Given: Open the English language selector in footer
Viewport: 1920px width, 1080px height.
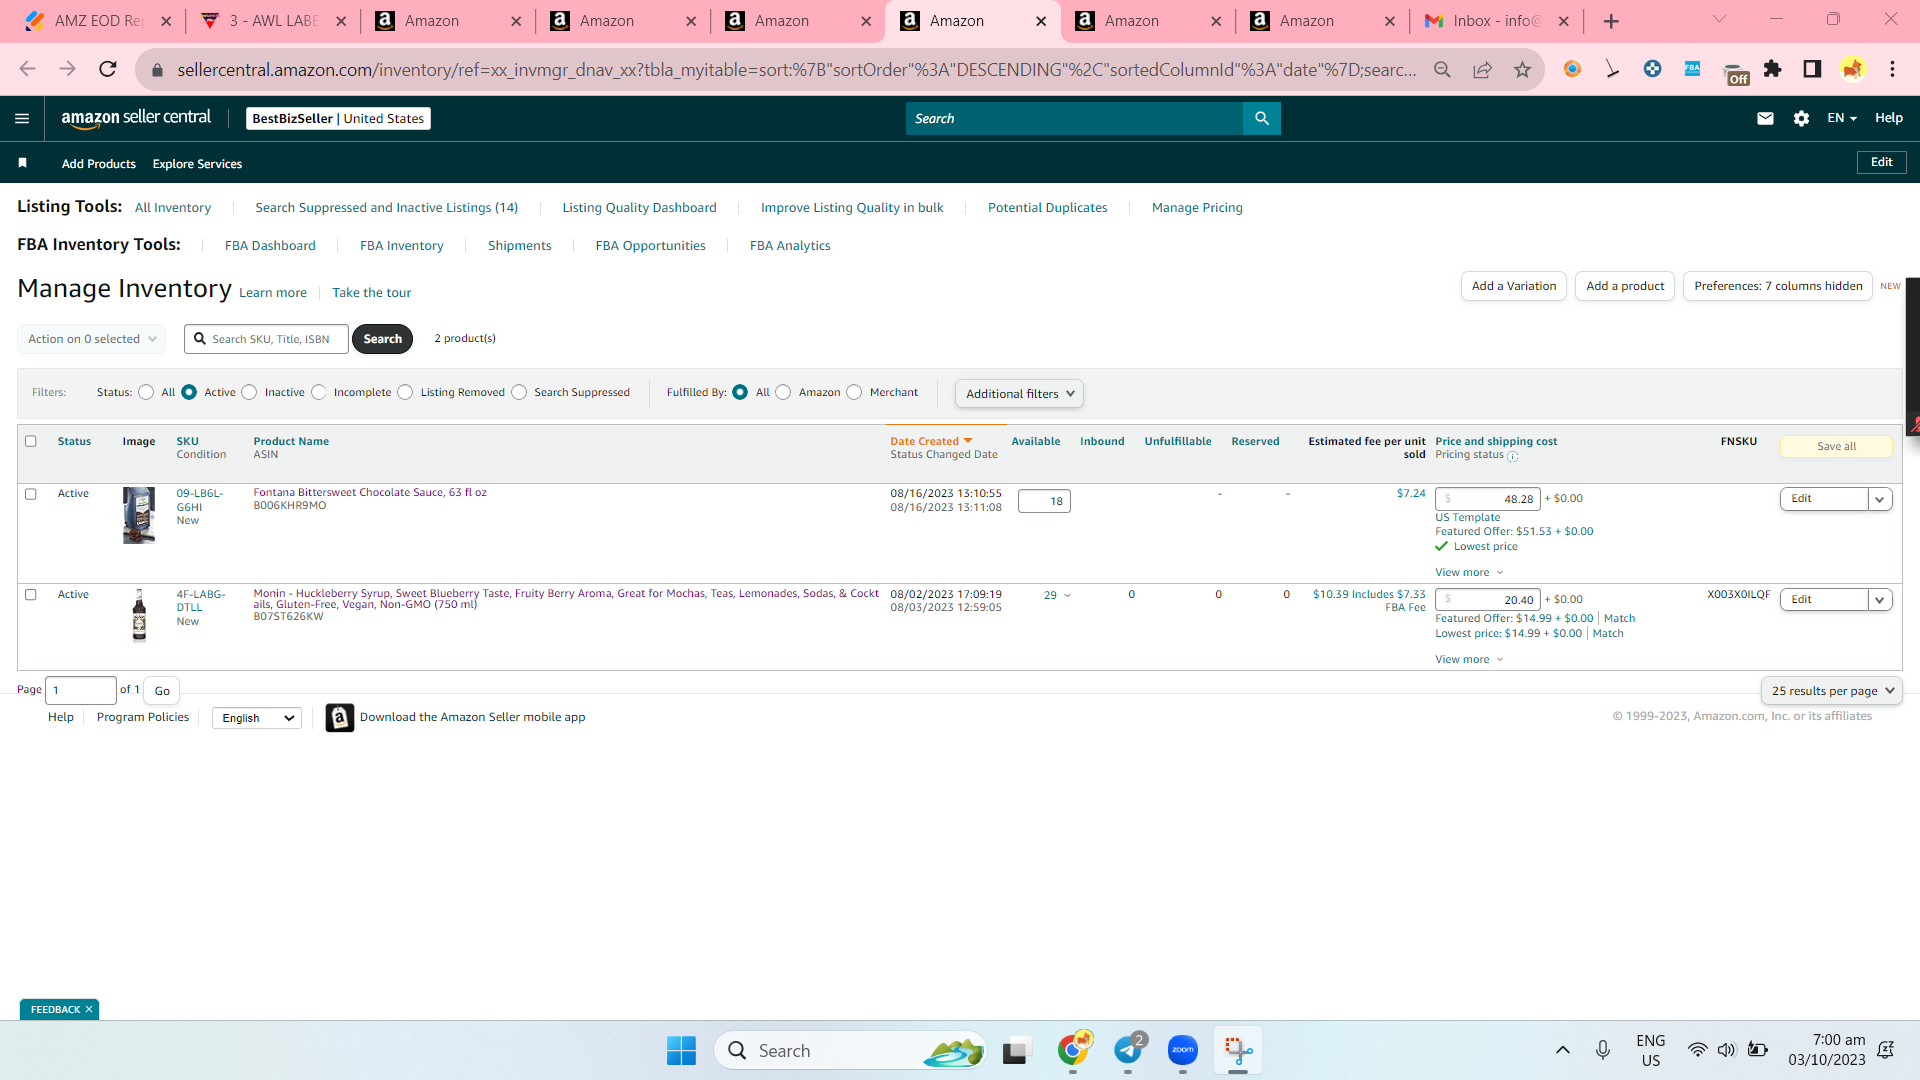Looking at the screenshot, I should click(257, 718).
